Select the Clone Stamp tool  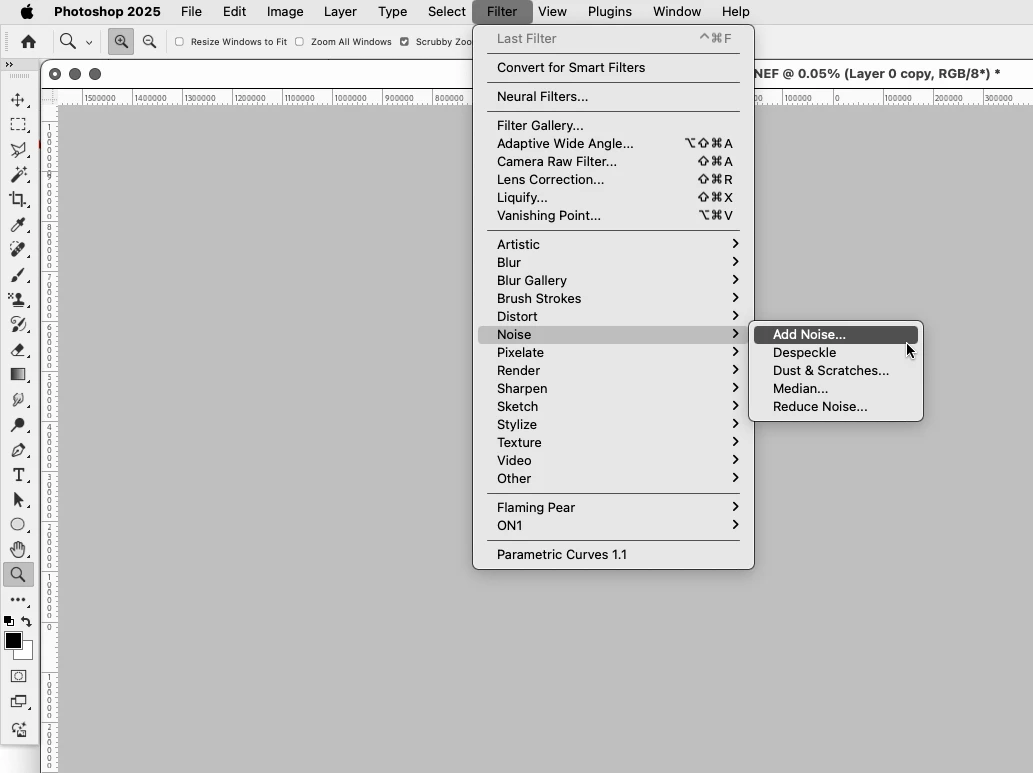18,300
